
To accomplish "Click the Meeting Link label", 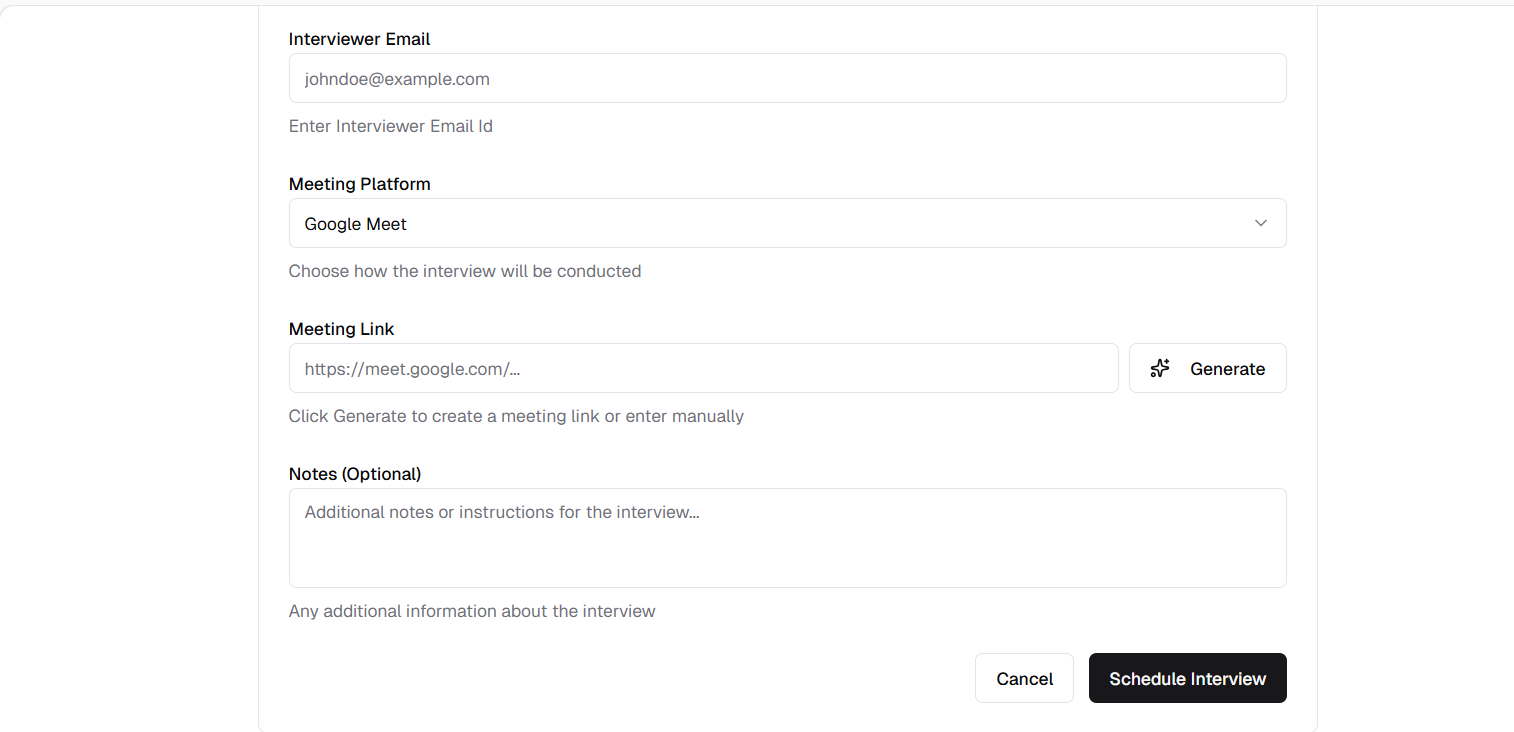I will (341, 329).
